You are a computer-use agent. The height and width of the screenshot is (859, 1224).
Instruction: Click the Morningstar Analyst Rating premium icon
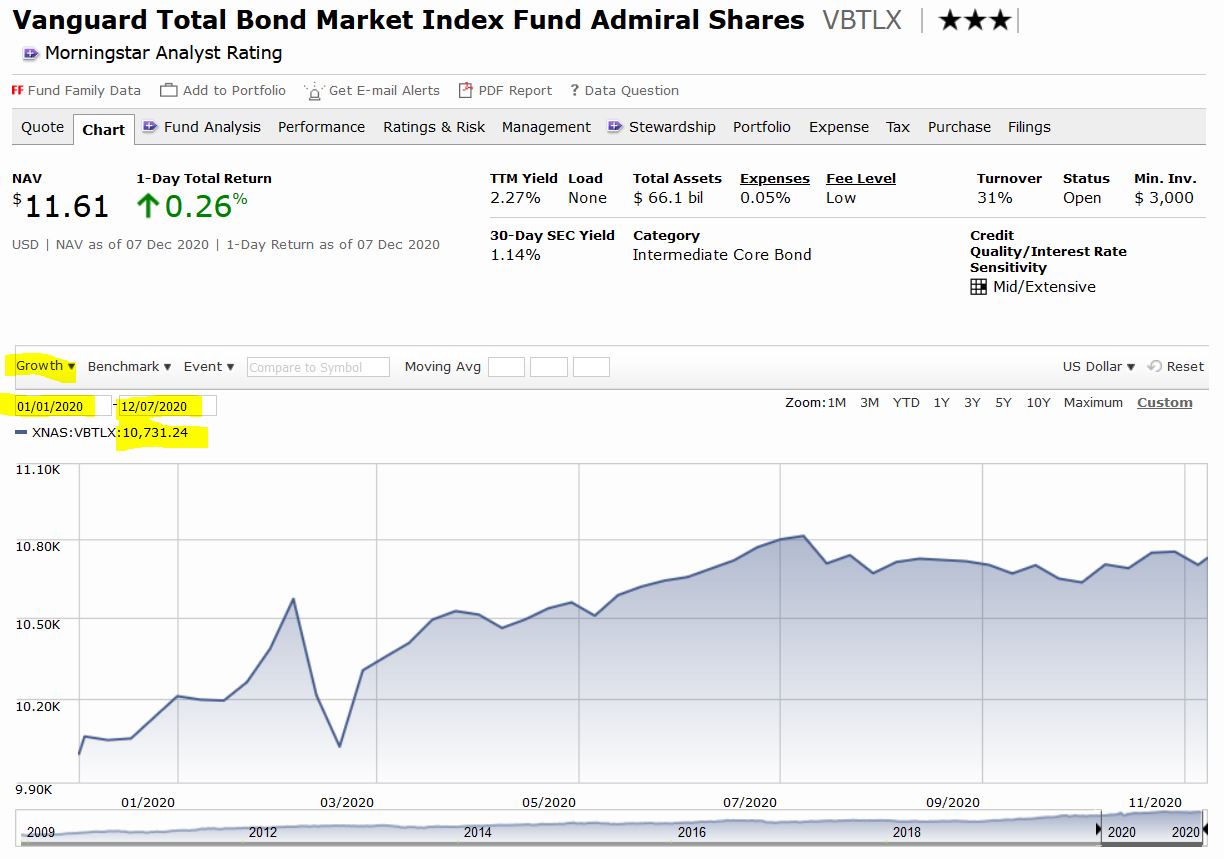pyautogui.click(x=31, y=54)
